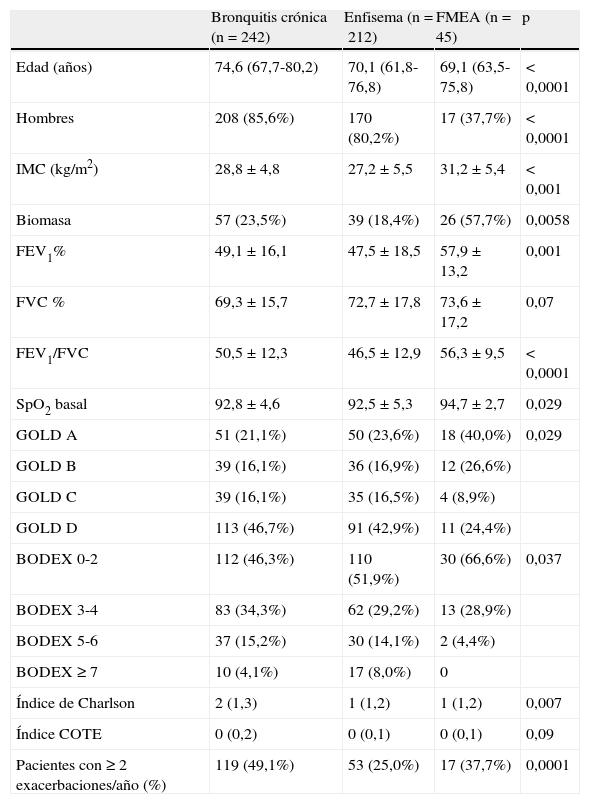Click the p value 0,037 for BODEX
This screenshot has width=590, height=804.
tap(544, 559)
